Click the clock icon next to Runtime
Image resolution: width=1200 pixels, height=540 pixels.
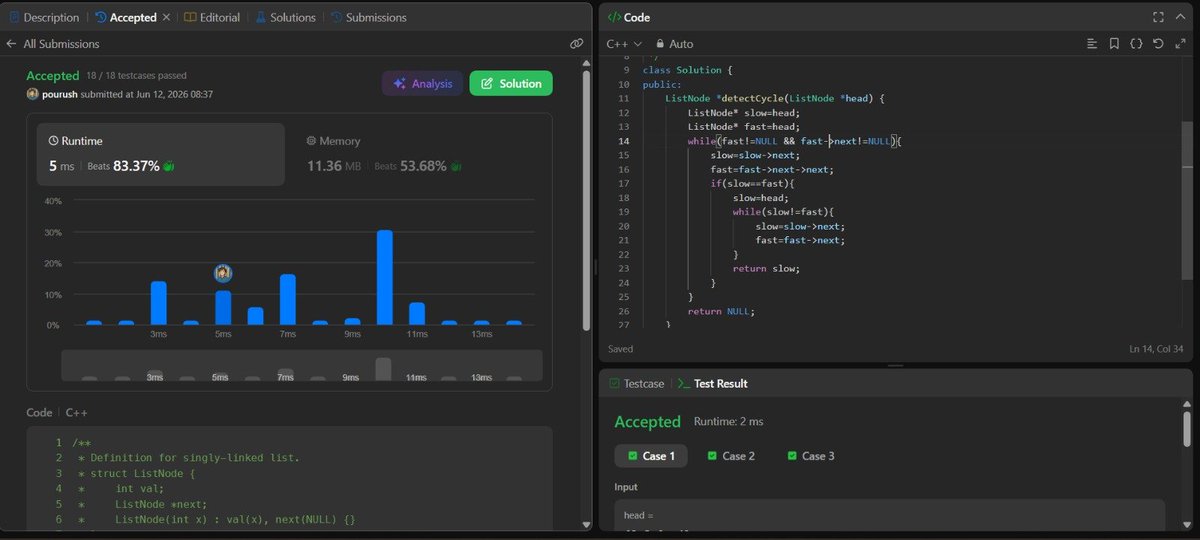pos(54,142)
